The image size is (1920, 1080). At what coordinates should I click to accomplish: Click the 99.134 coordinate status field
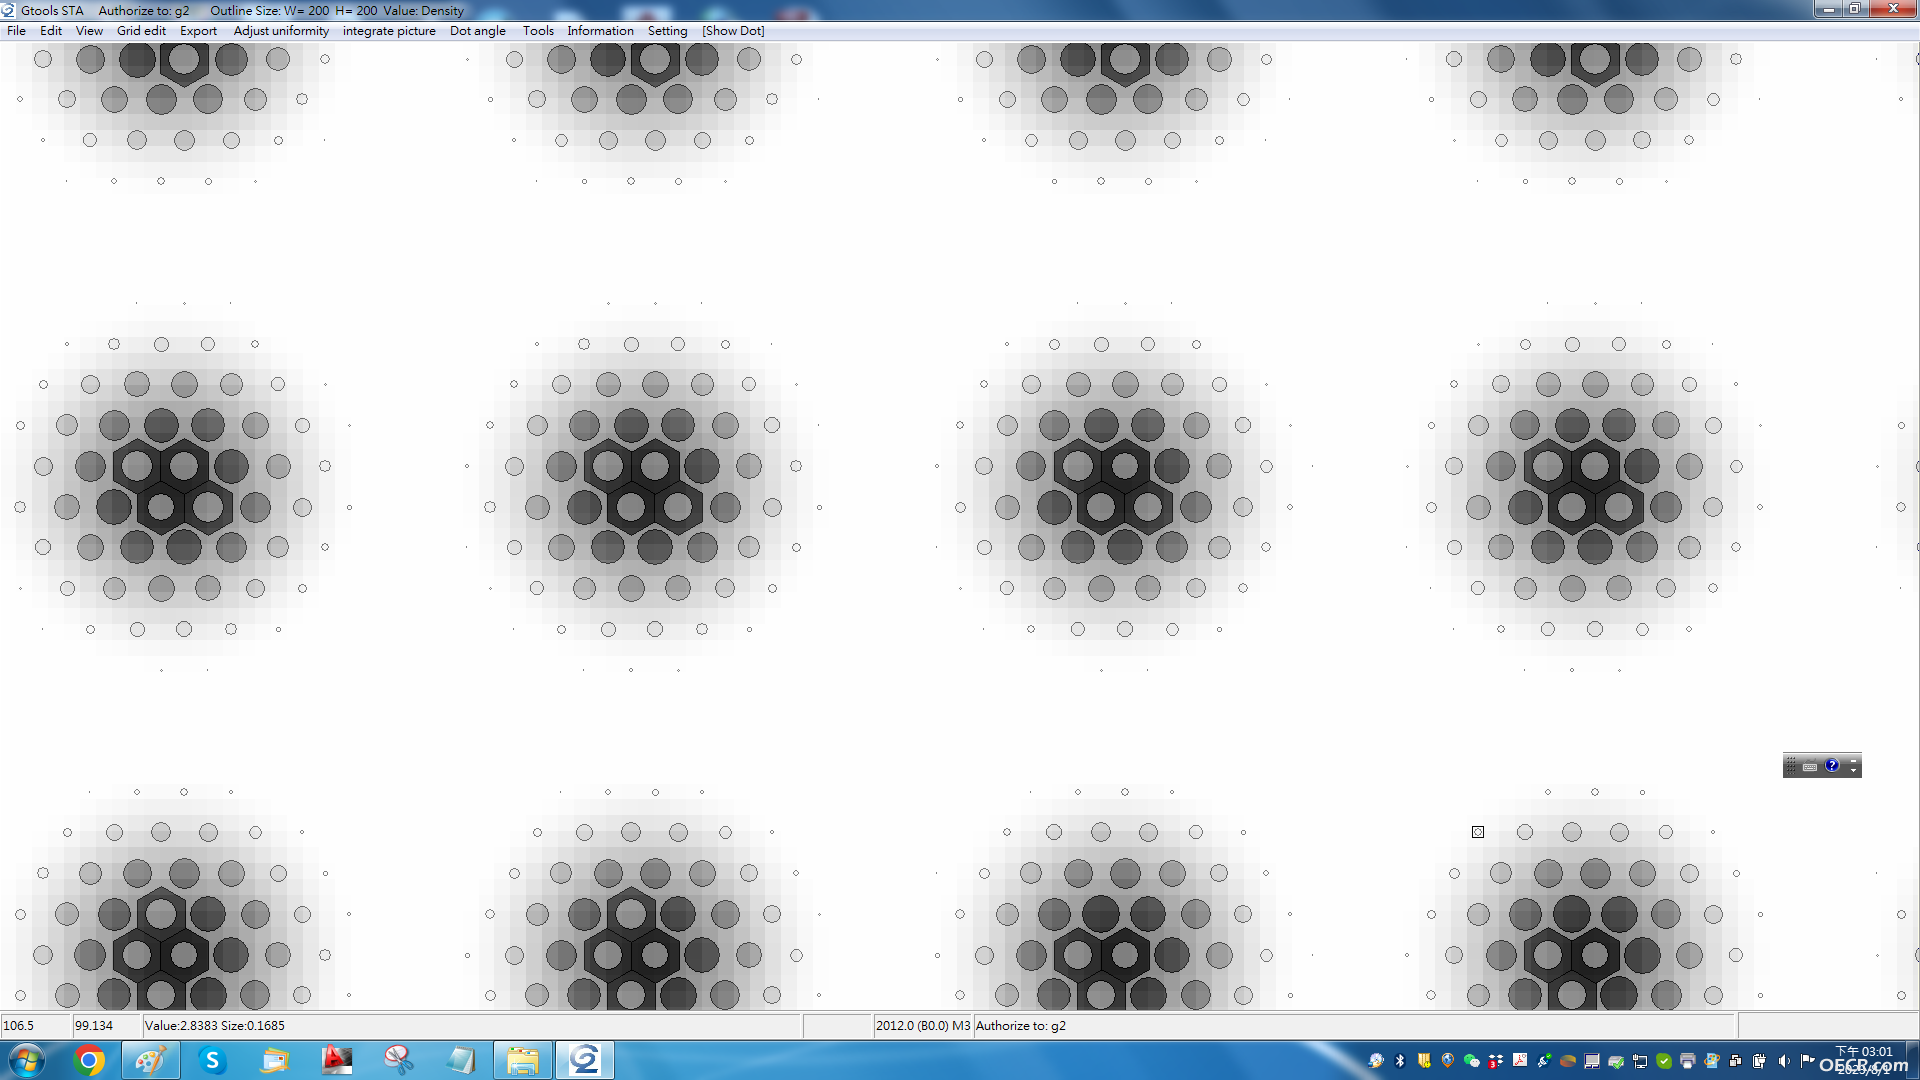tap(106, 1026)
